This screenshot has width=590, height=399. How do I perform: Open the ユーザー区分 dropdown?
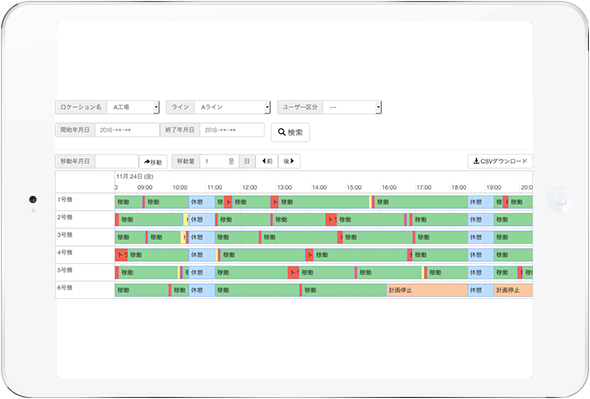click(352, 107)
